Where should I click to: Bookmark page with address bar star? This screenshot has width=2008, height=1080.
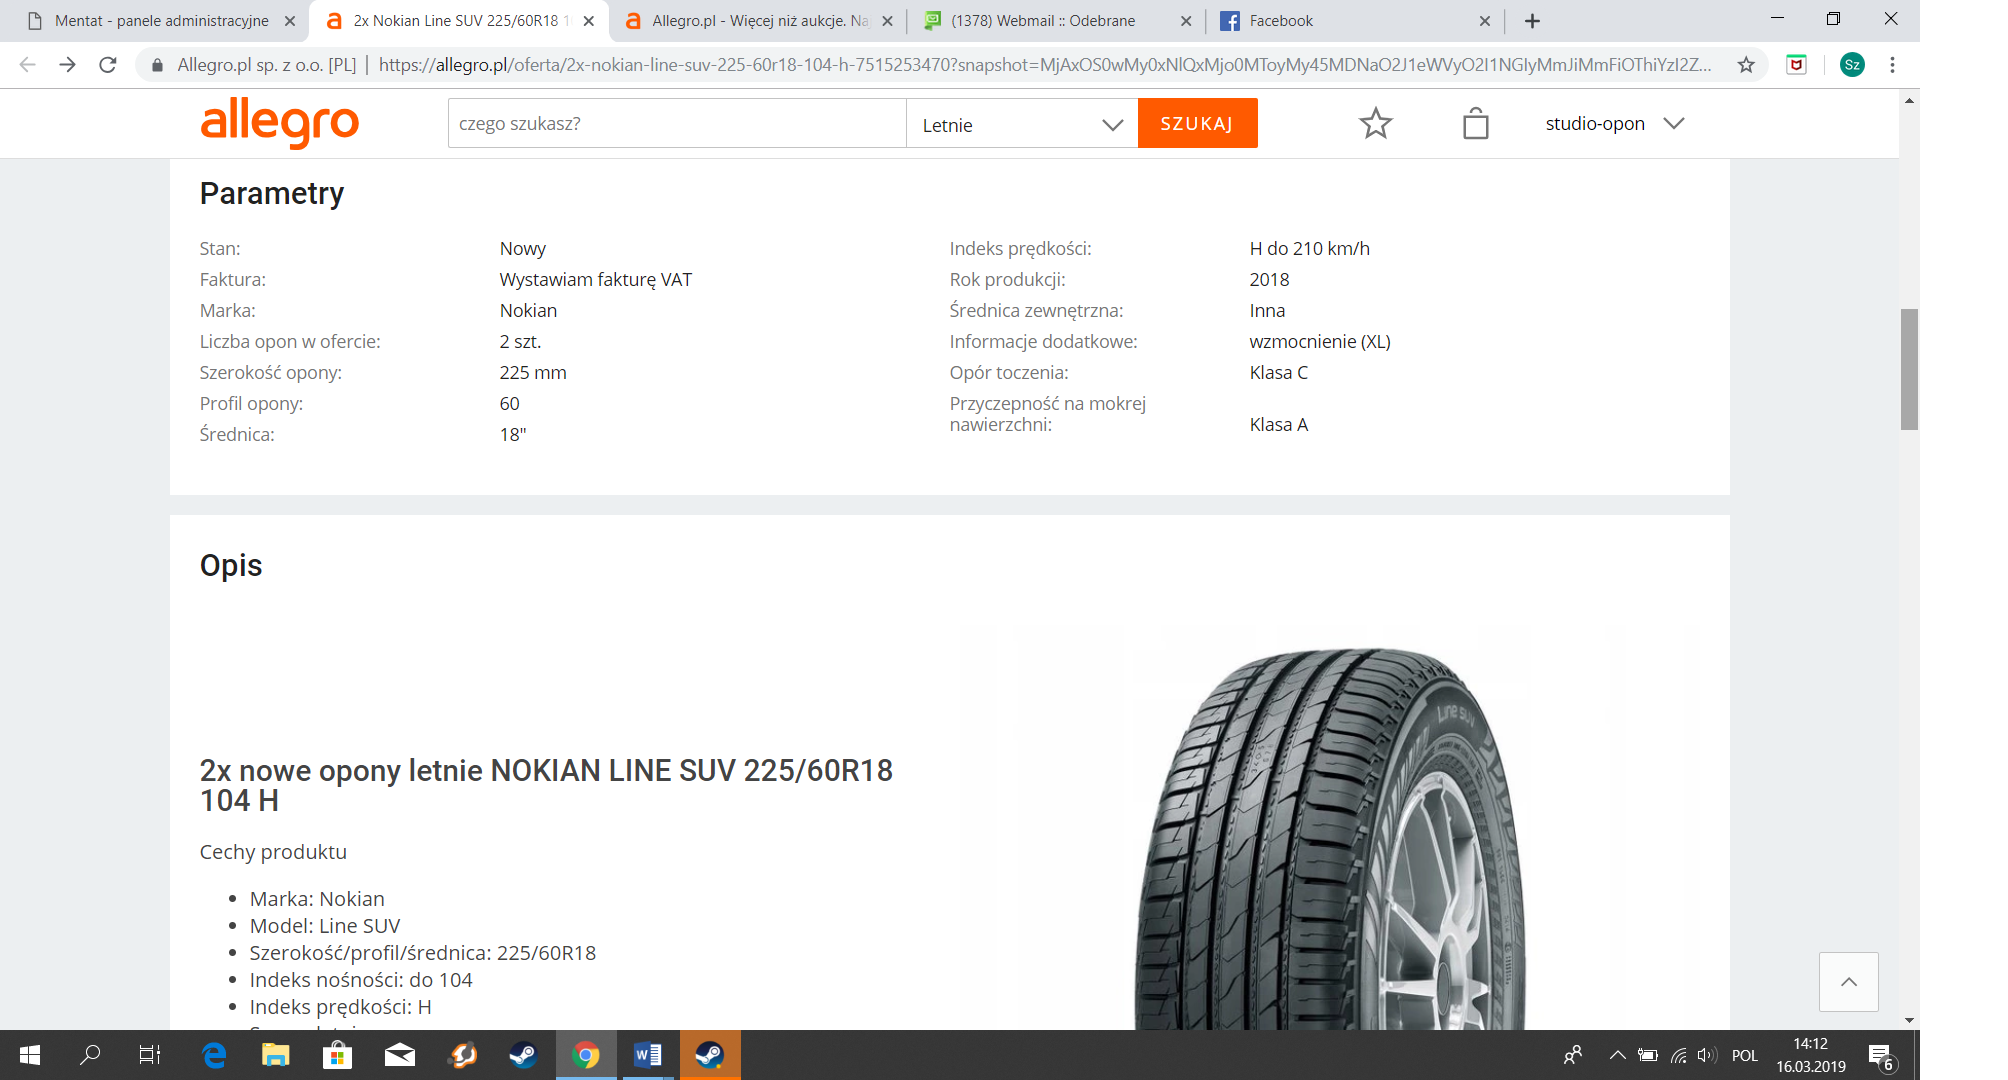[x=1746, y=65]
